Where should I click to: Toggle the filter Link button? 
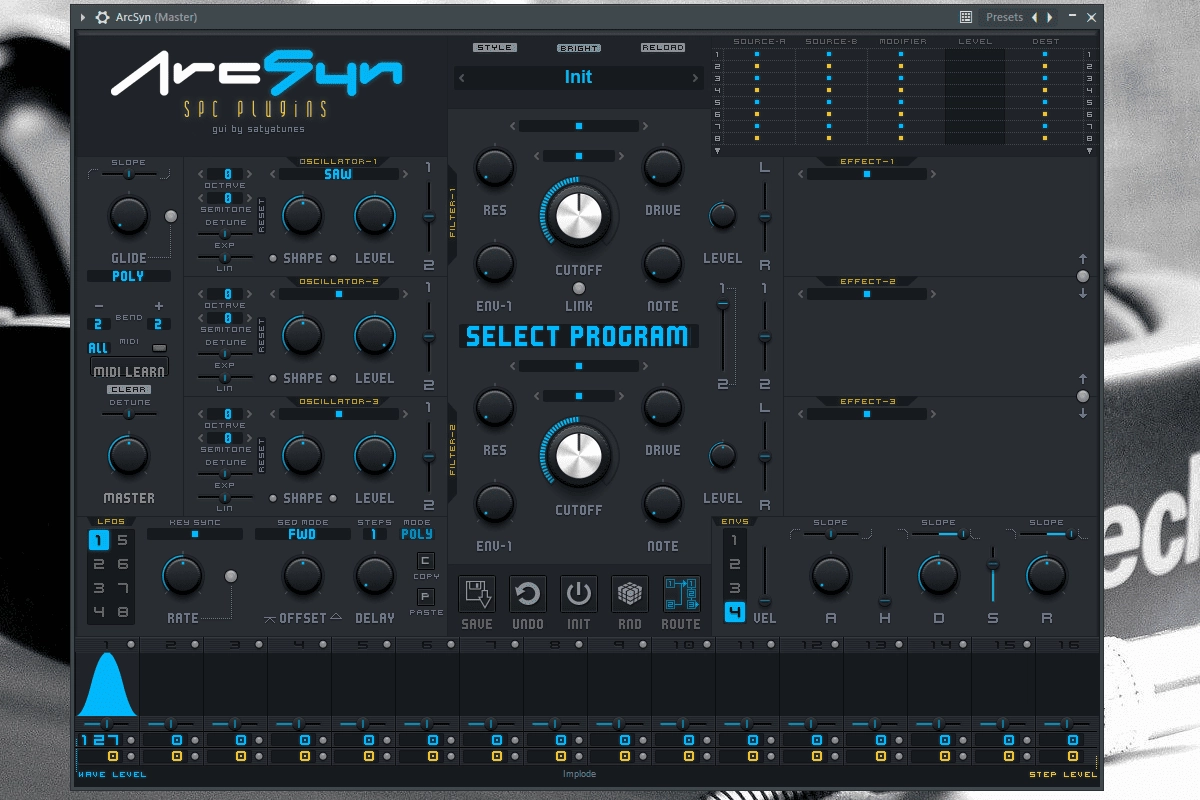pos(579,289)
